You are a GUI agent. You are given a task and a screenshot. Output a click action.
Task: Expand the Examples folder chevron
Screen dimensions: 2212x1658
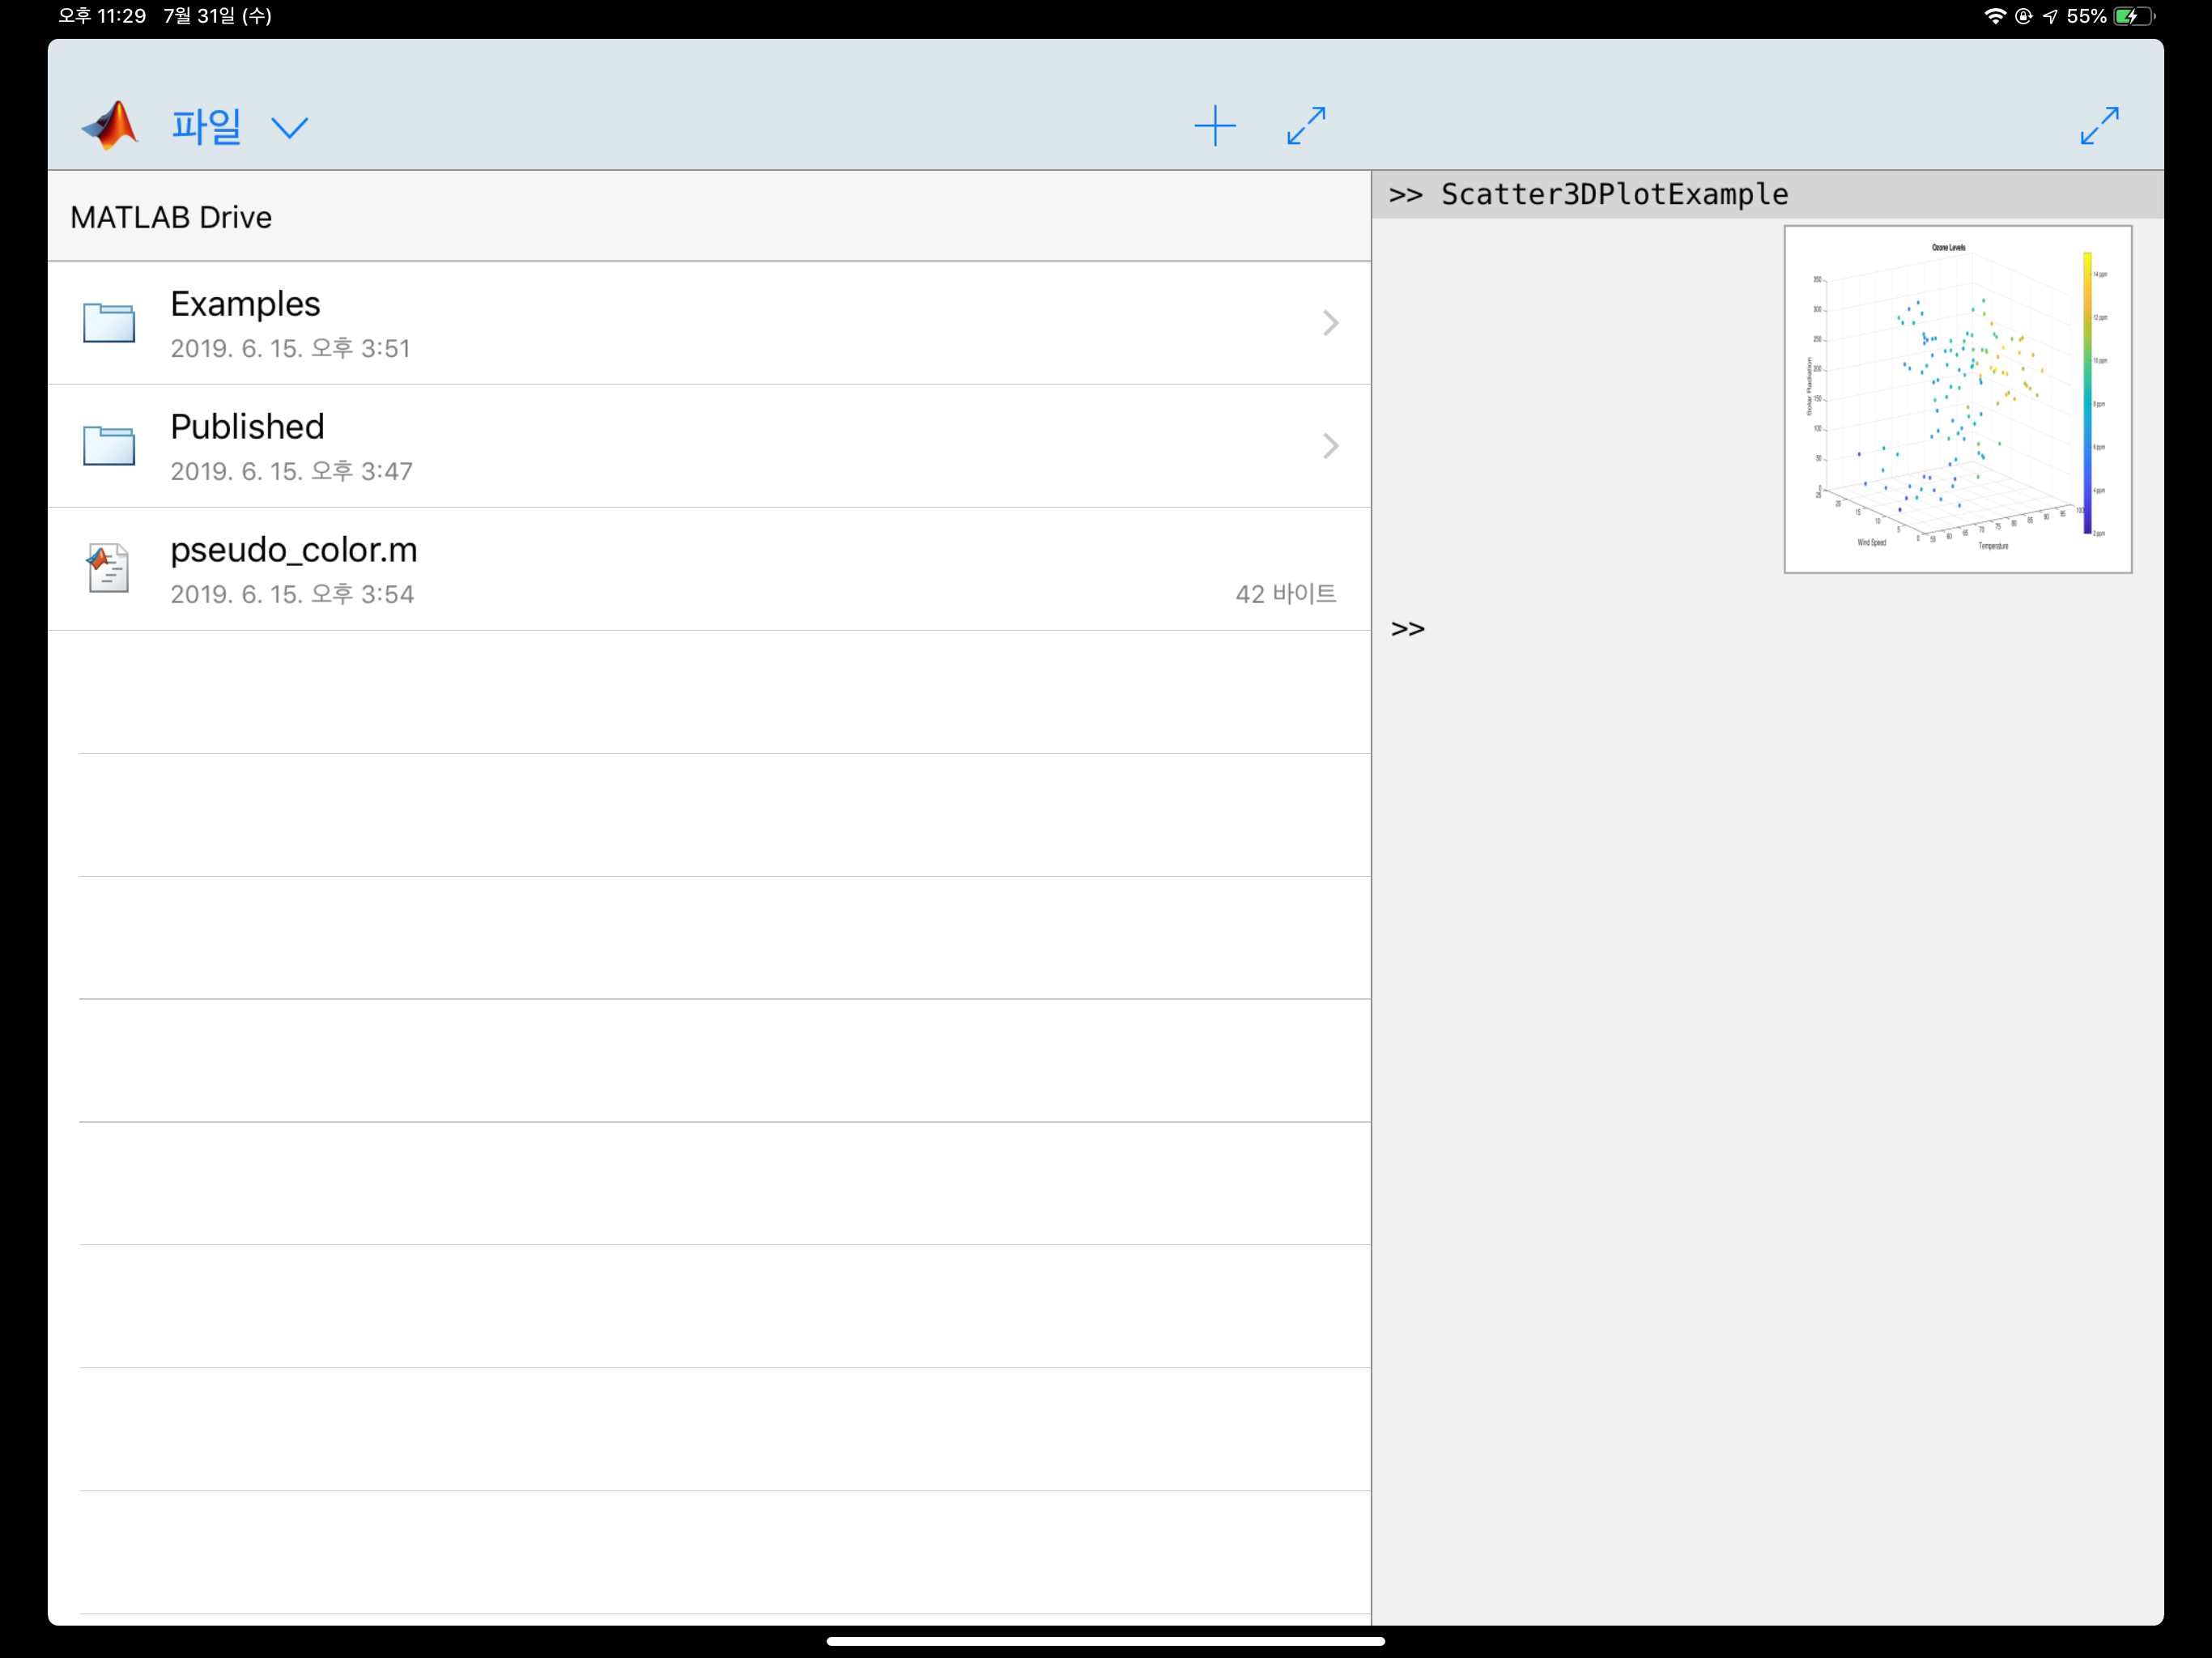[x=1330, y=323]
